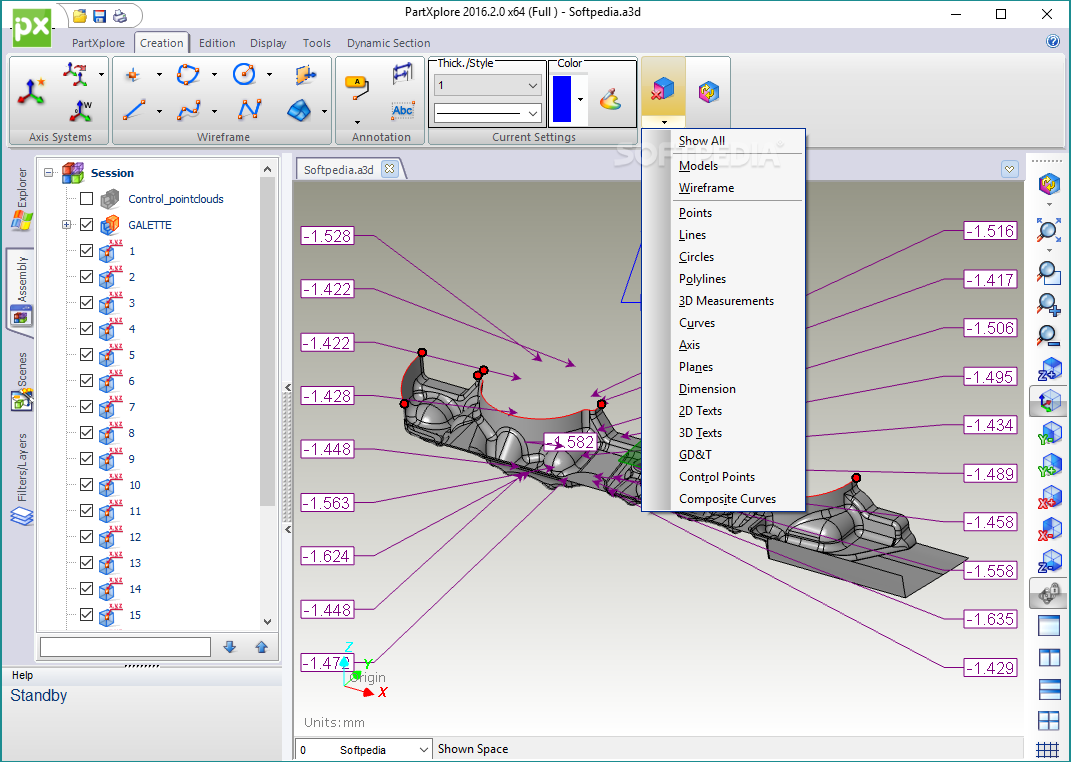The image size is (1071, 762).
Task: Select the polyline creation tool
Action: (x=189, y=110)
